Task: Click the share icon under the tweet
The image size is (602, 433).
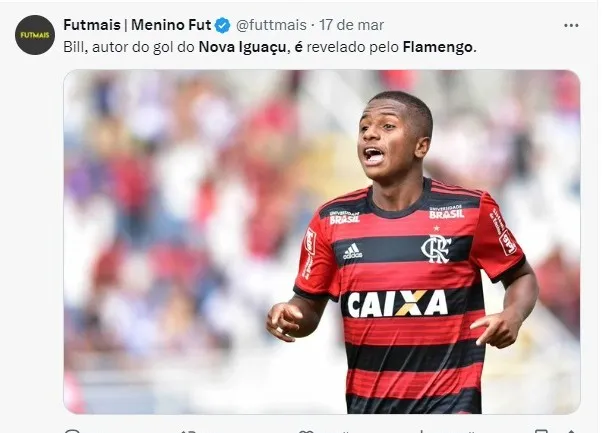Action: (x=571, y=431)
